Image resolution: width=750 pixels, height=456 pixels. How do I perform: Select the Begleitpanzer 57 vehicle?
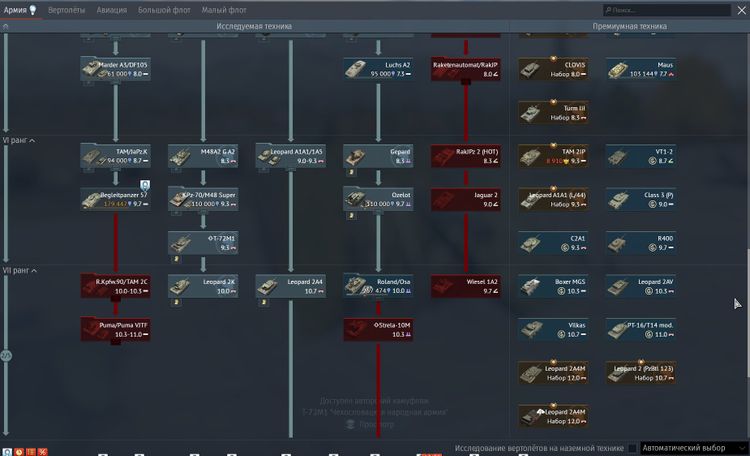tap(115, 199)
